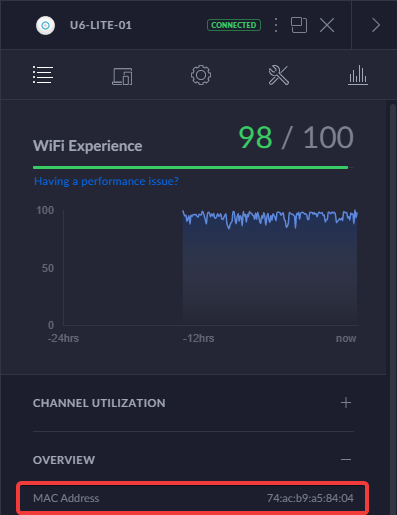The width and height of the screenshot is (397, 515).
Task: Expand the Channel Utilization section
Action: click(346, 403)
